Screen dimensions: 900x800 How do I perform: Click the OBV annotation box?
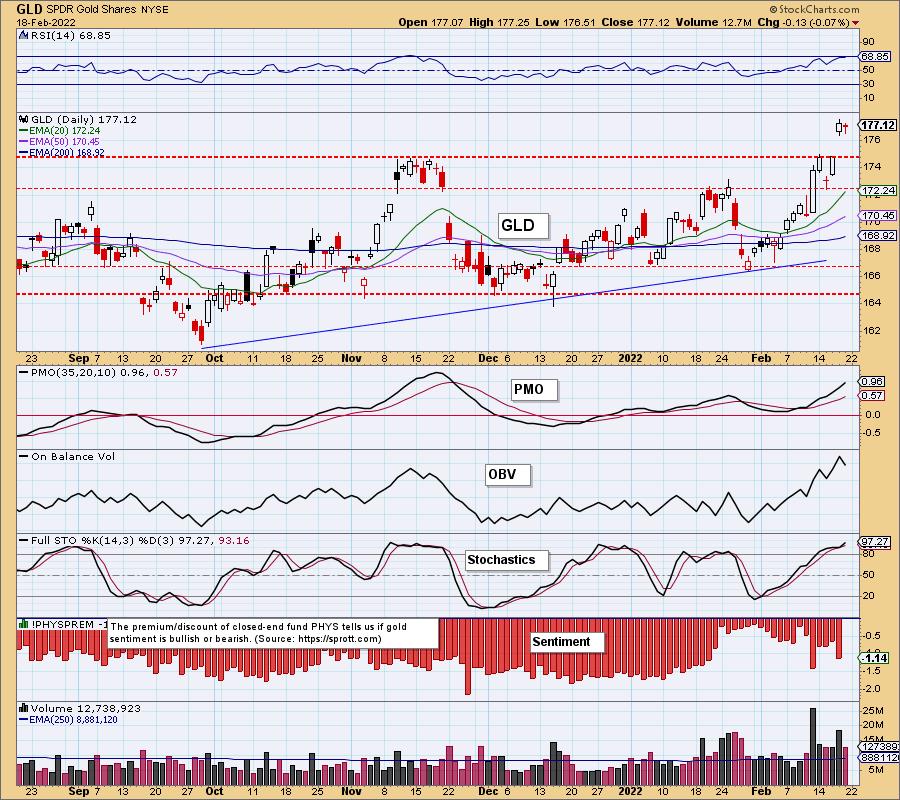point(507,475)
